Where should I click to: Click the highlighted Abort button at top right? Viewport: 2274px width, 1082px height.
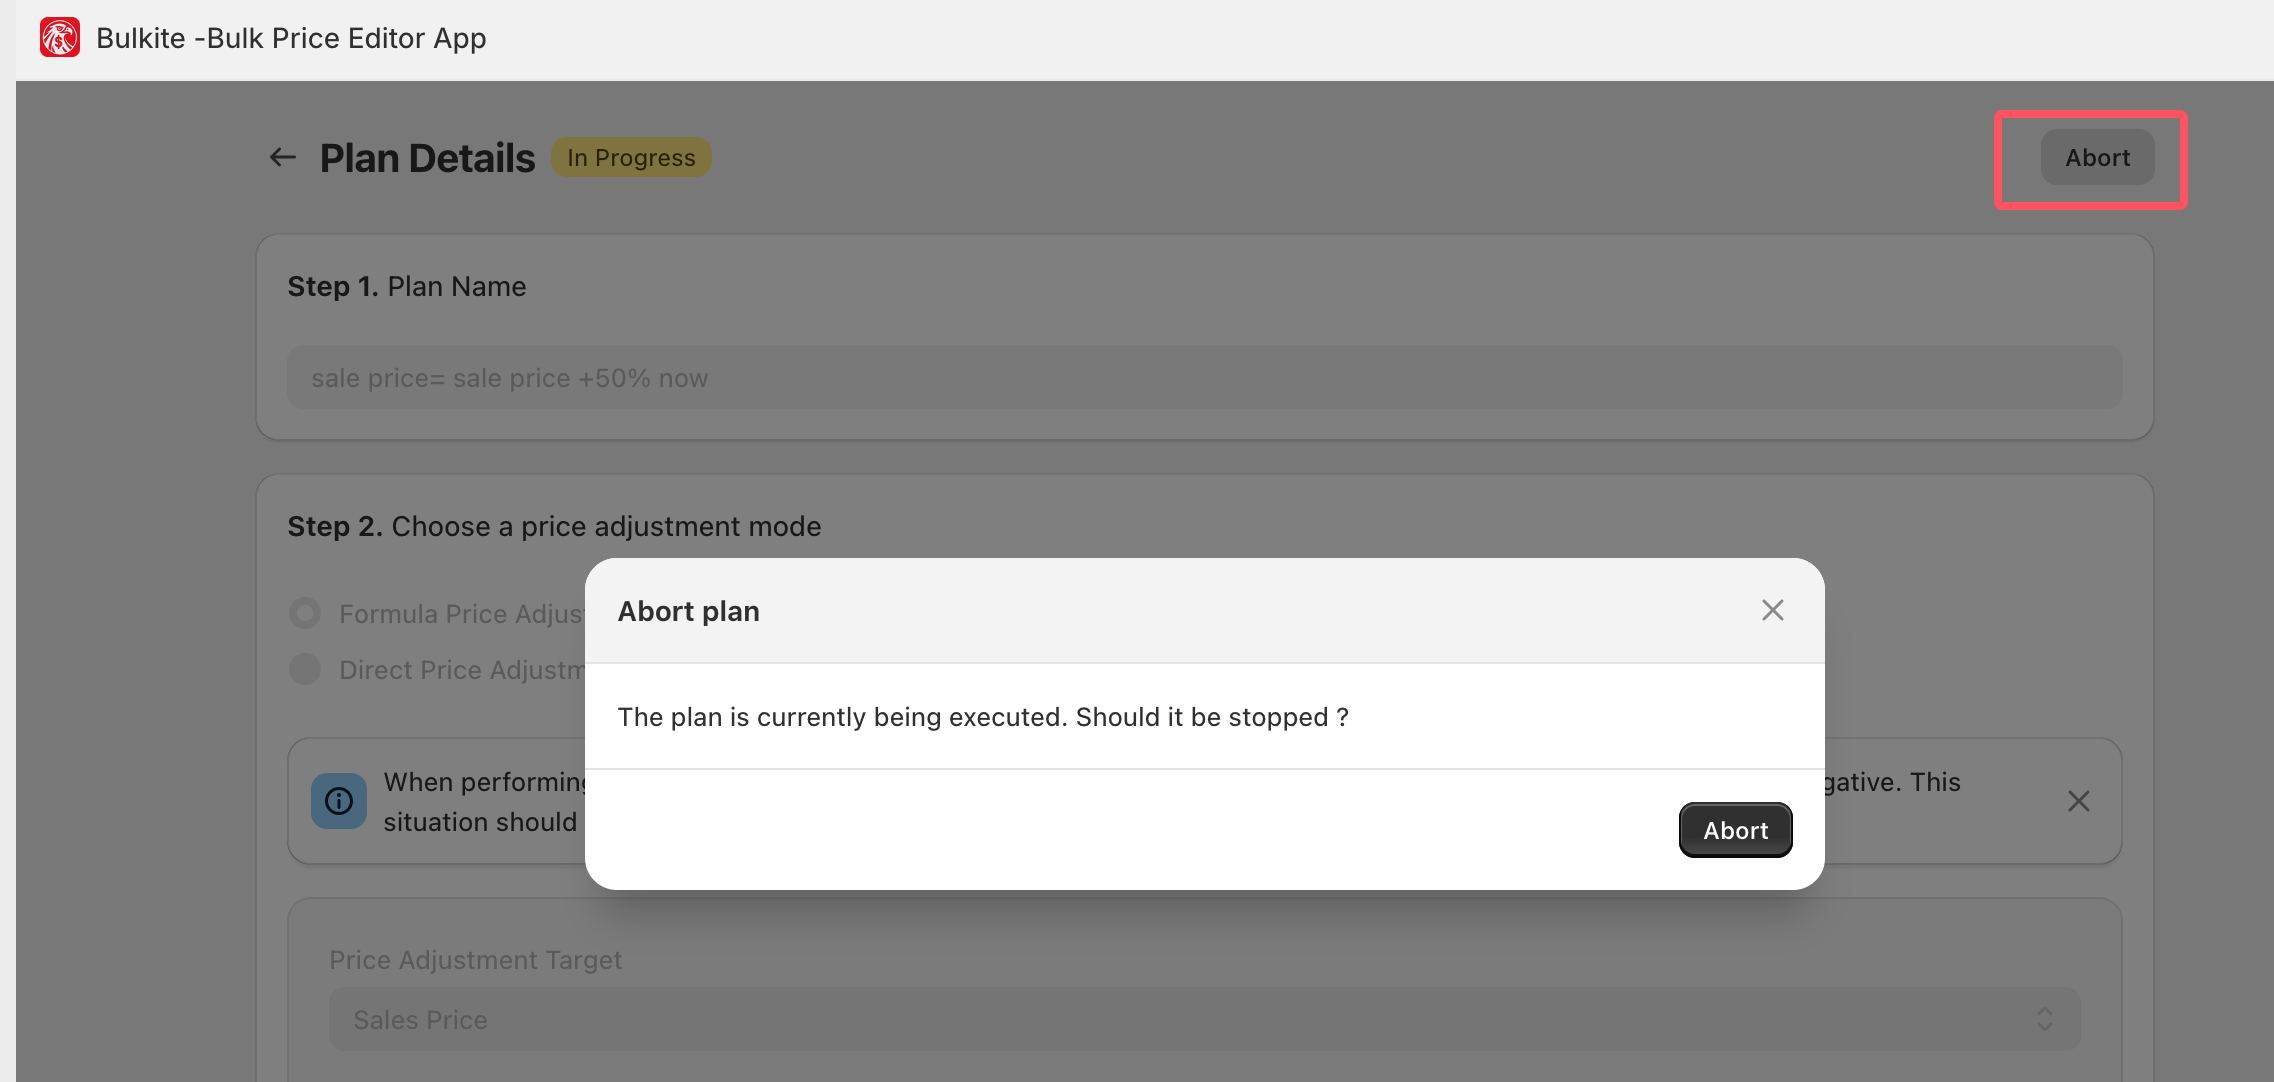(2097, 158)
